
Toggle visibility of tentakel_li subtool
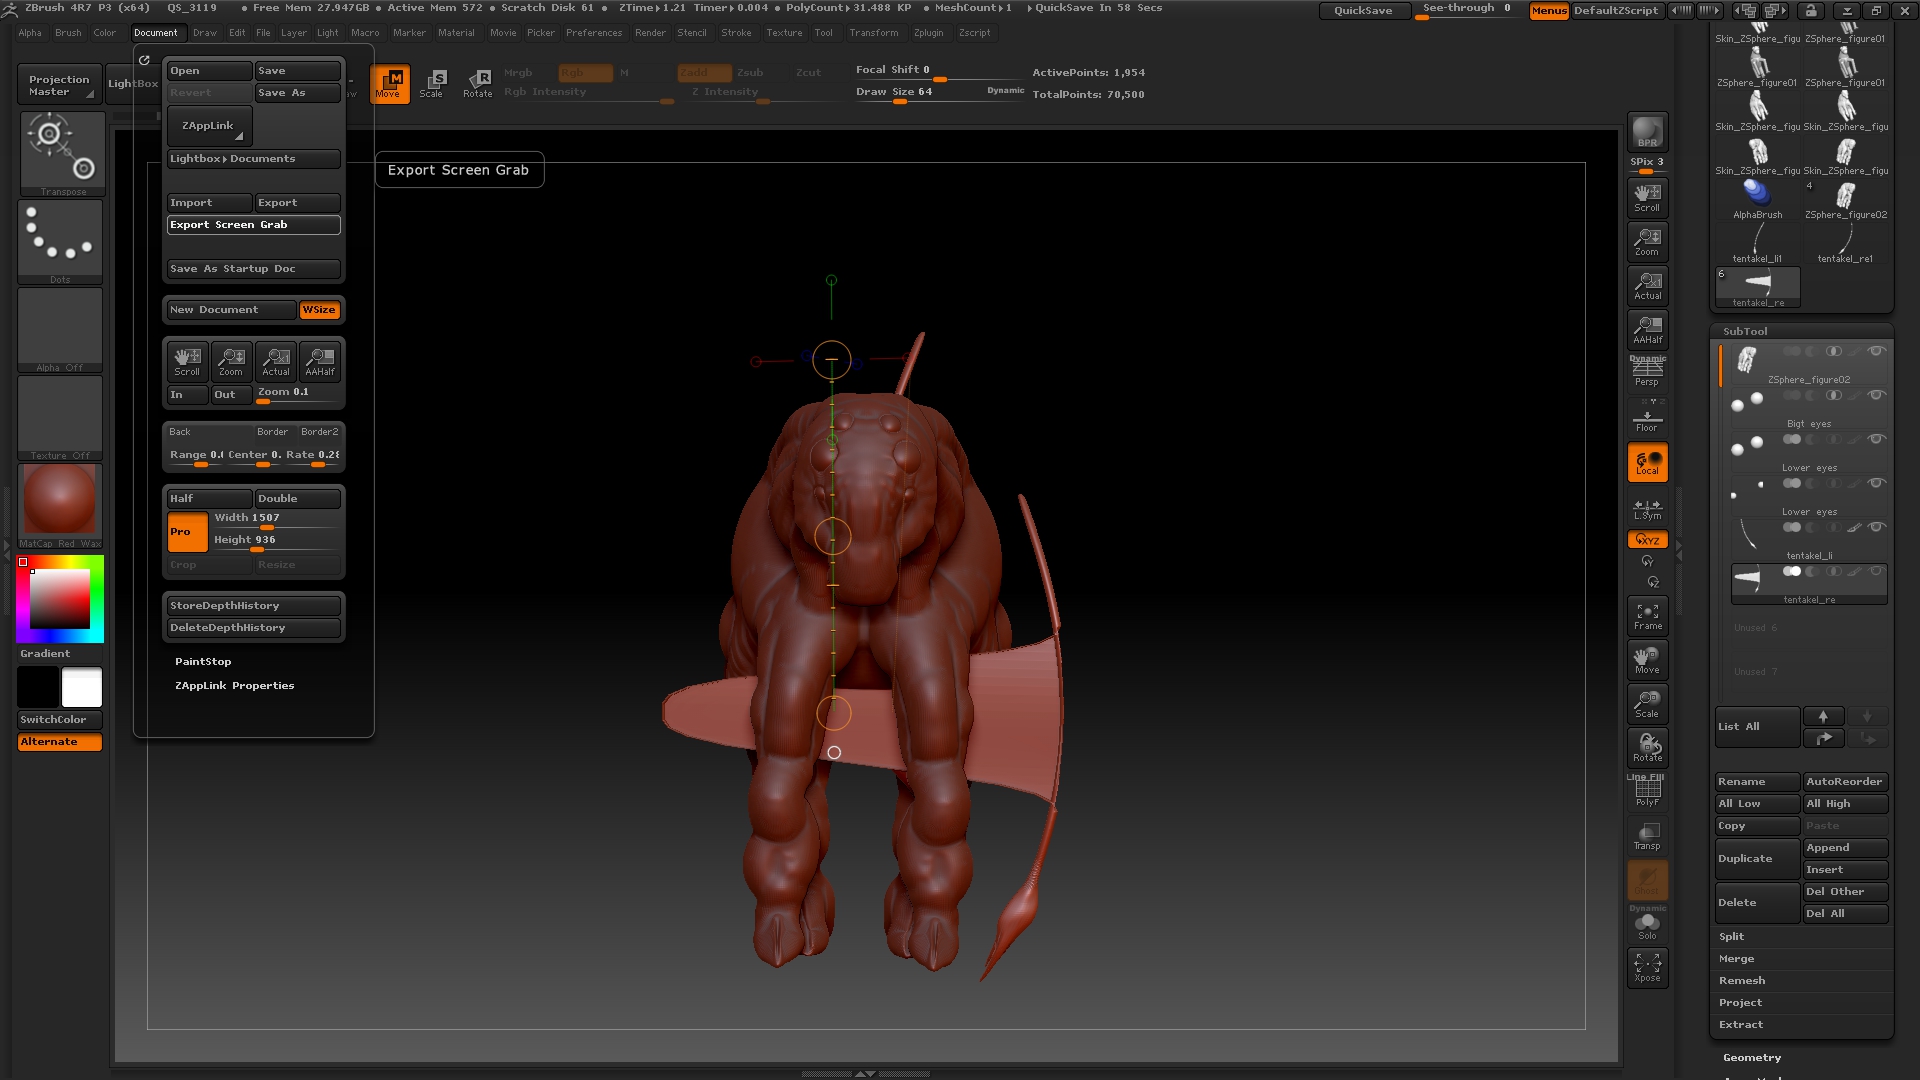tap(1877, 527)
